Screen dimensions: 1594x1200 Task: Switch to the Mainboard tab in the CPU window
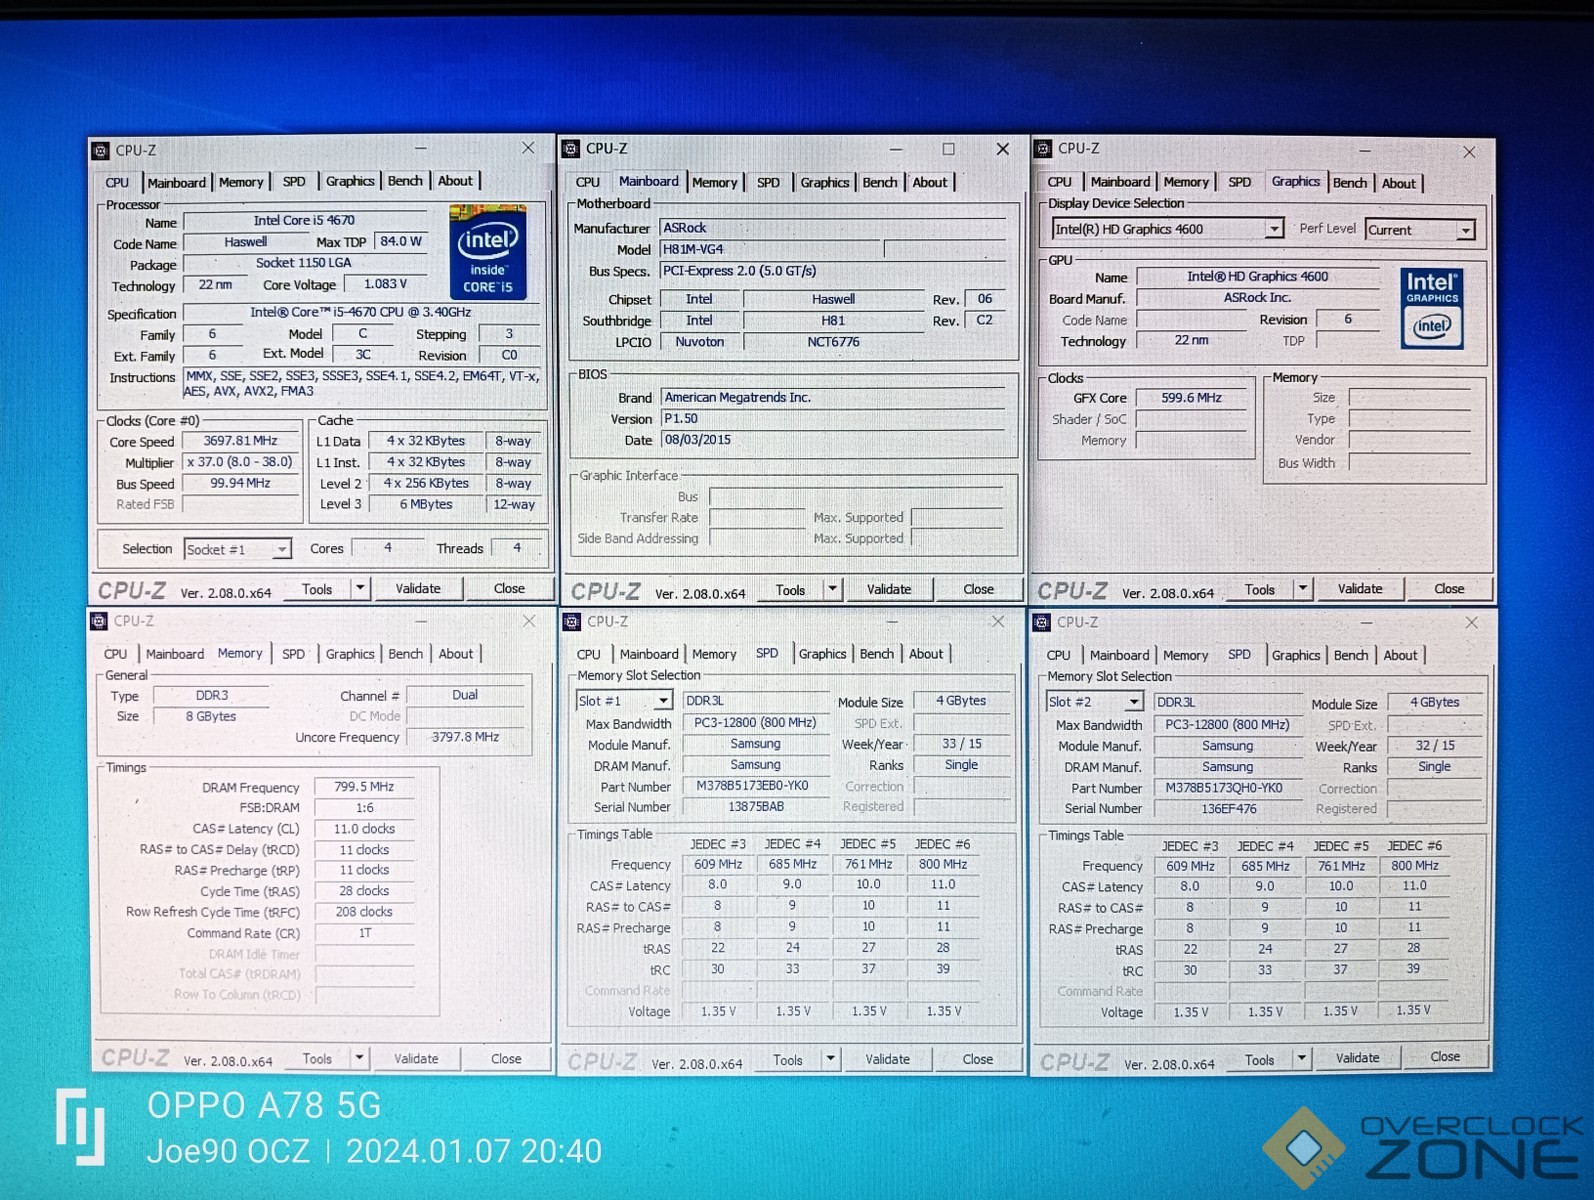(x=176, y=182)
